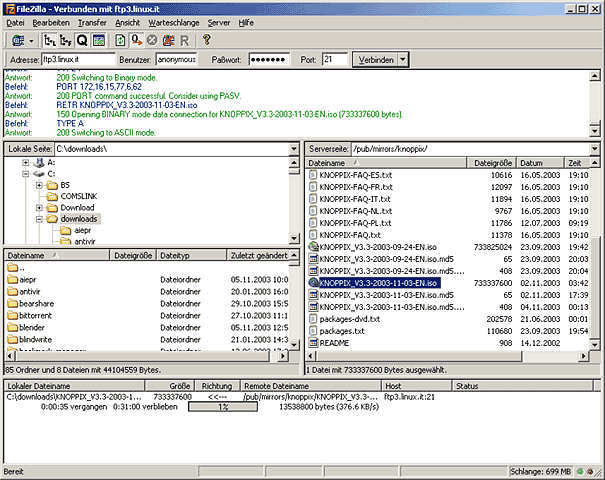Open the Site Manager icon
Screen dimensions: 605x480
18,40
